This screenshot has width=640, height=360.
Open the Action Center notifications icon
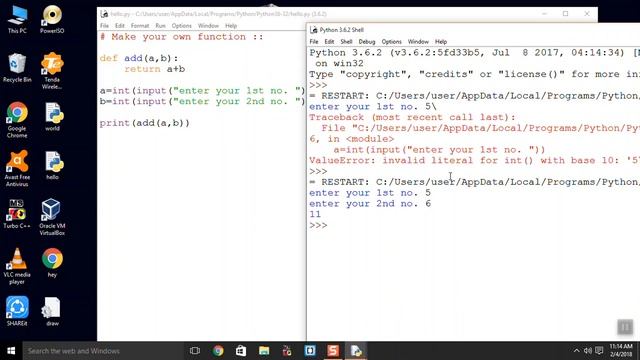[x=599, y=351]
